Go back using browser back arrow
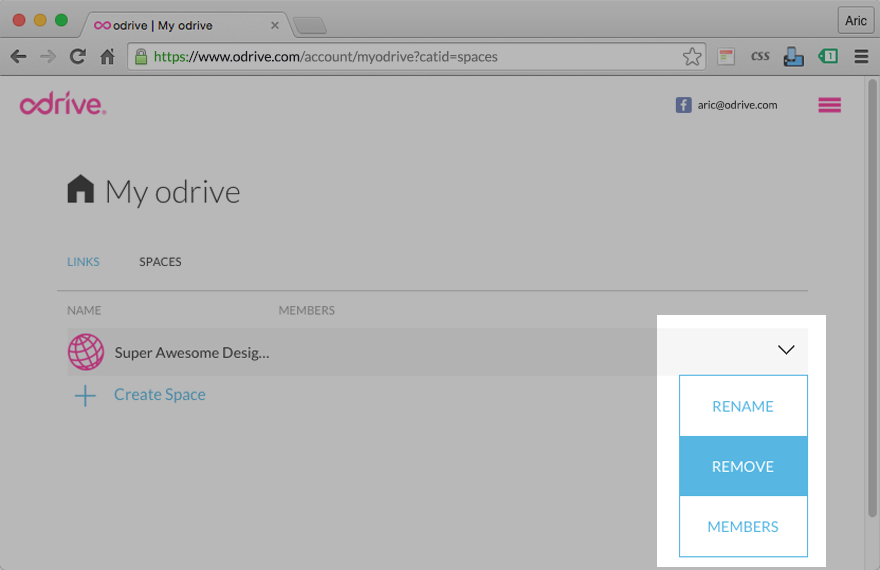 18,57
